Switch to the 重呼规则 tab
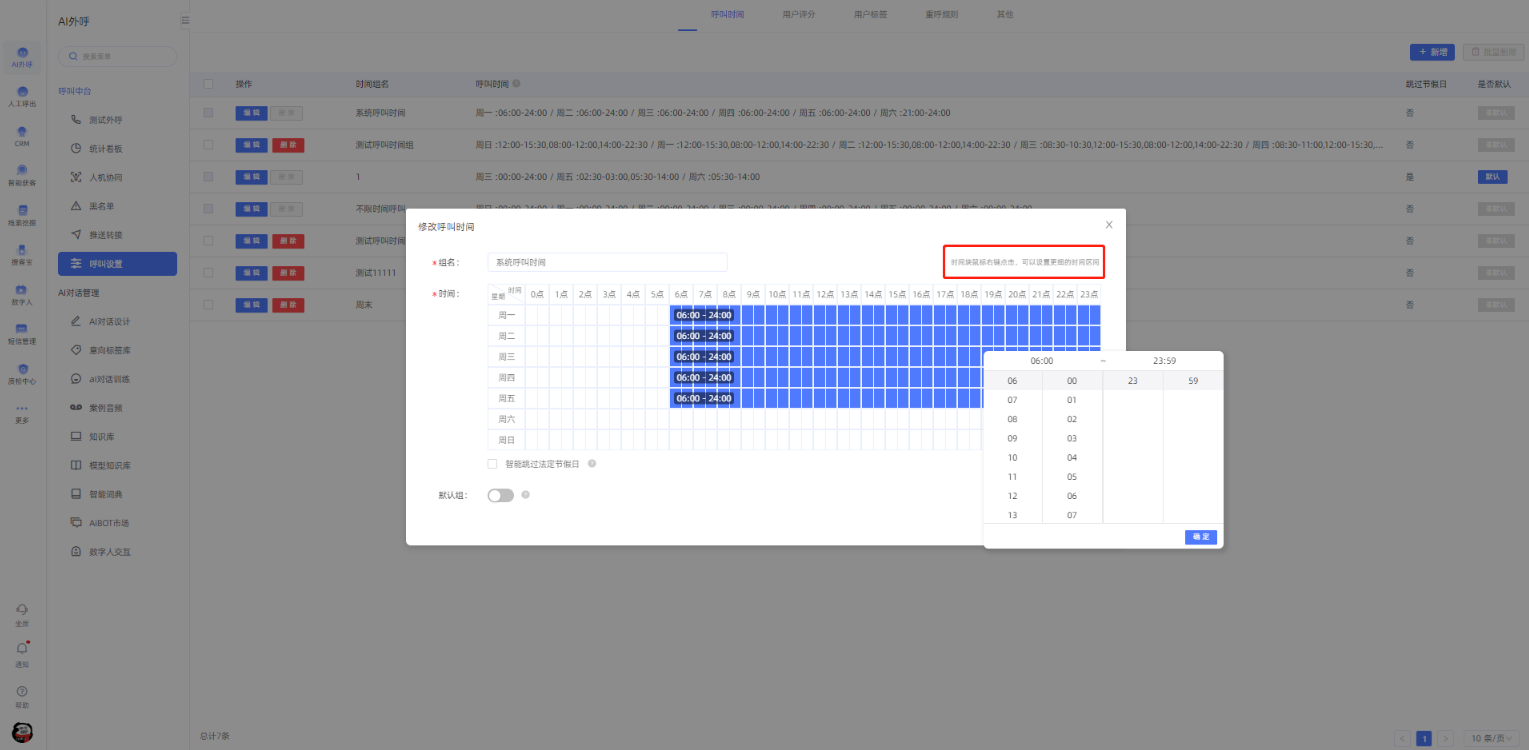Screen dimensions: 1529x750 coord(941,15)
